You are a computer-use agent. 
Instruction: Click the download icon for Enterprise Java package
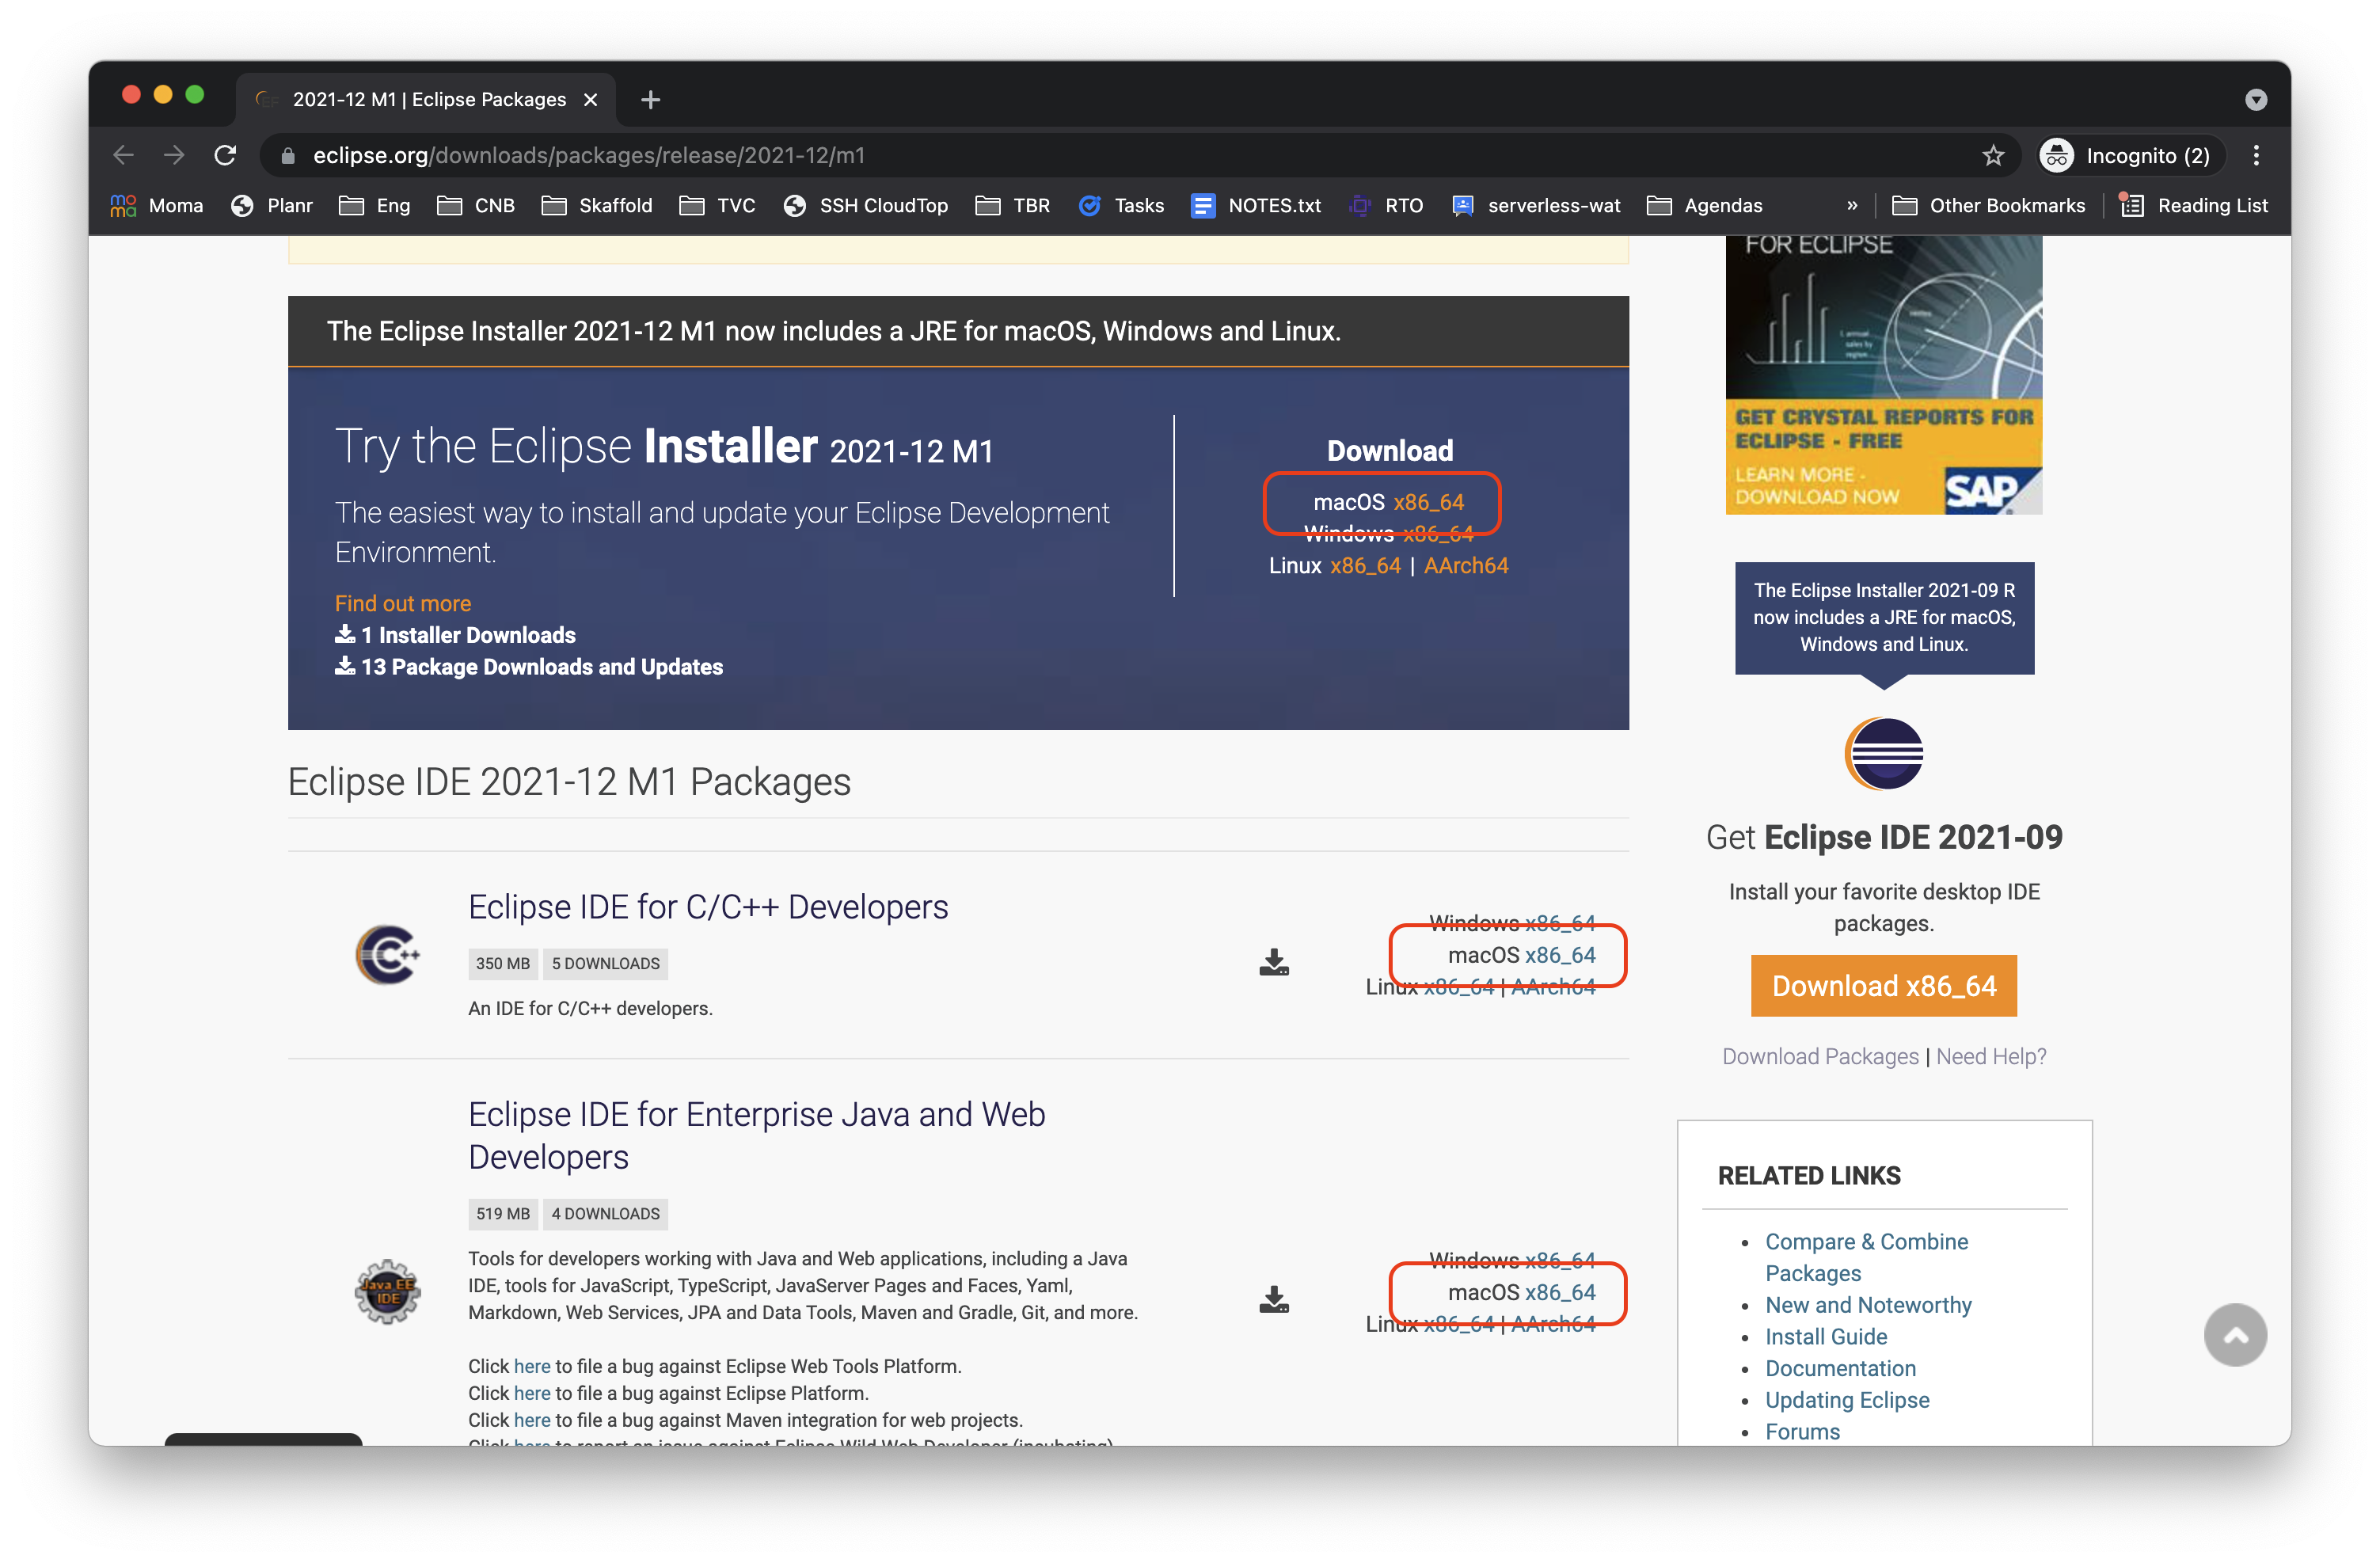point(1273,1299)
